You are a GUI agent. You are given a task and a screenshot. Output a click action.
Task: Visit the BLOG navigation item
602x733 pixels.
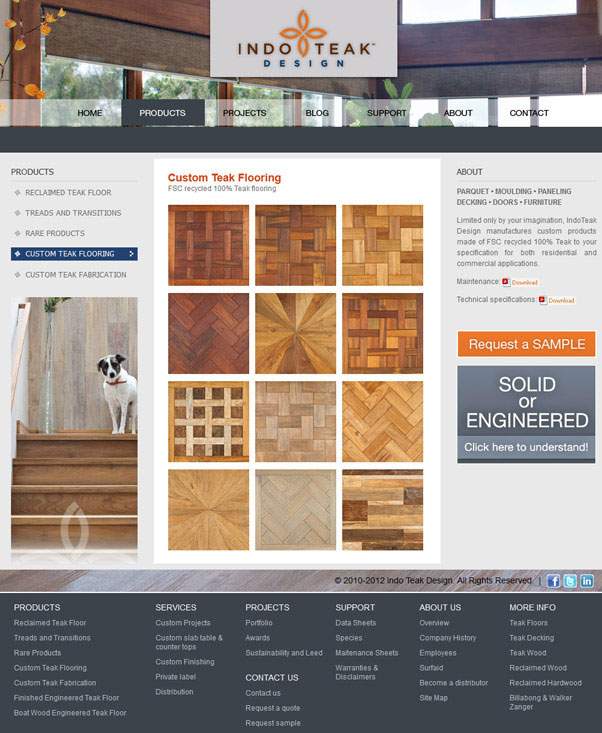pos(317,113)
